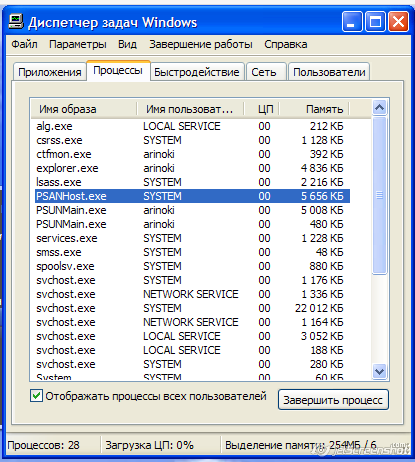The image size is (415, 462).
Task: Select the smss.exe process
Action: [x=192, y=252]
